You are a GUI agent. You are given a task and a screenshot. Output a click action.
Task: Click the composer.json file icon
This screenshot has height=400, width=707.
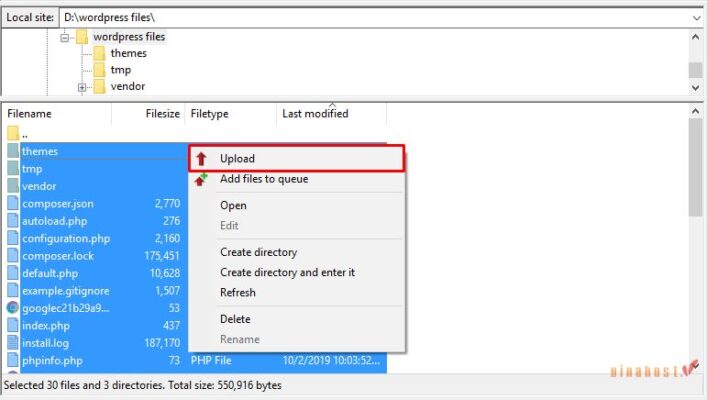(x=13, y=203)
